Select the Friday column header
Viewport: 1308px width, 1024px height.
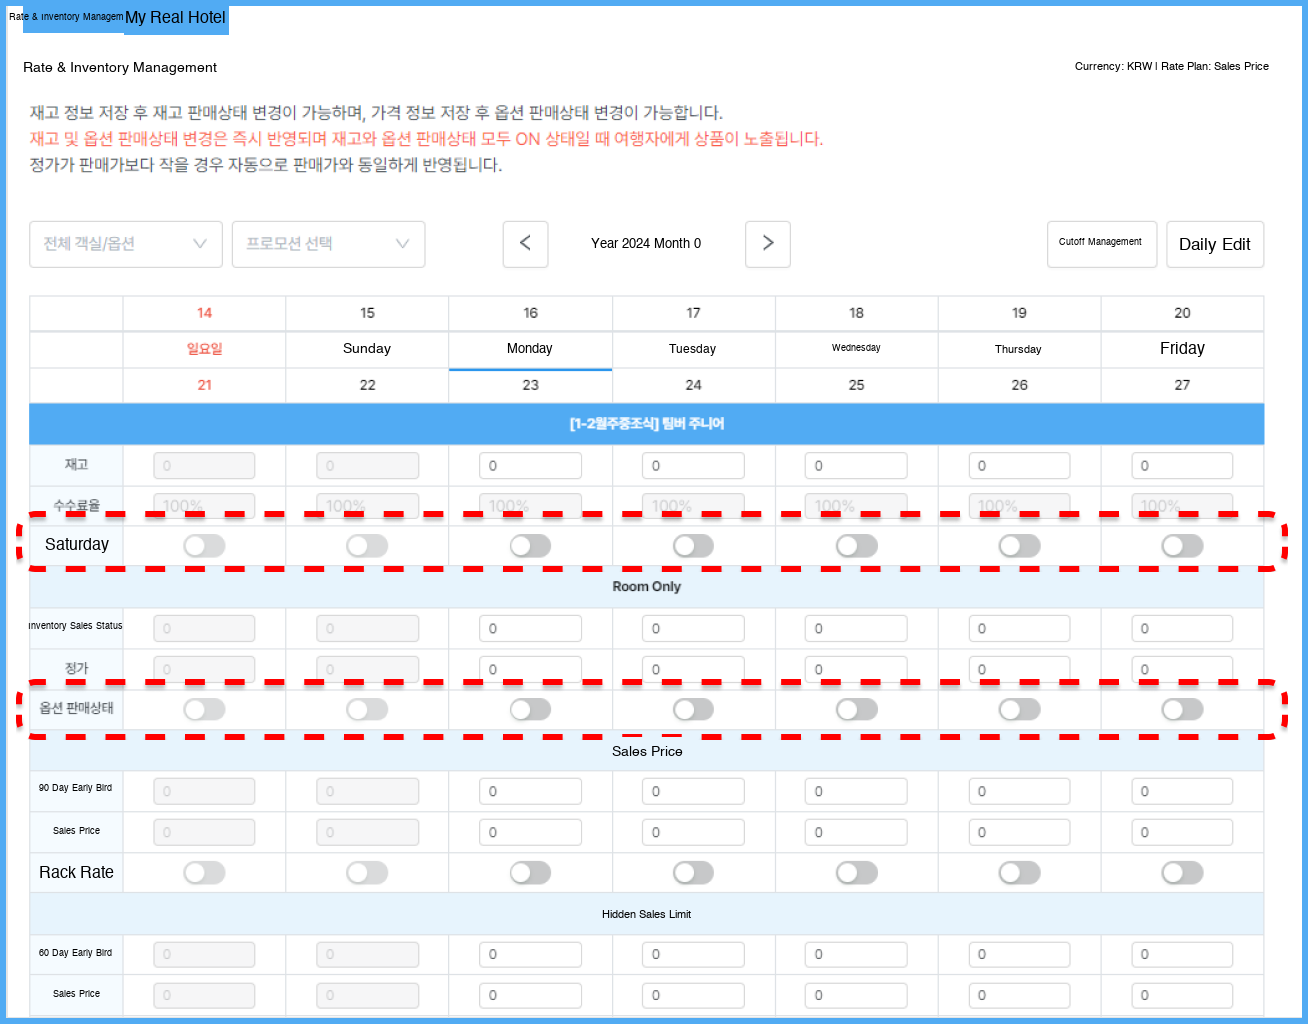click(1182, 349)
